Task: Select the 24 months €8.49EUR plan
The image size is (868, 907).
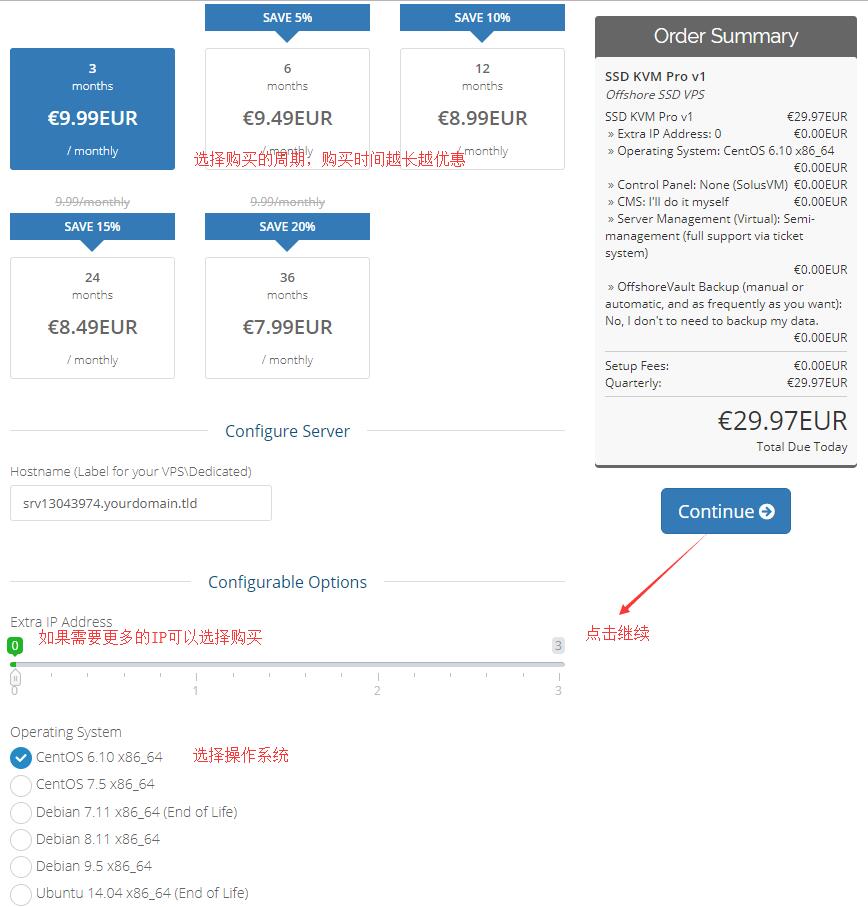Action: 93,318
